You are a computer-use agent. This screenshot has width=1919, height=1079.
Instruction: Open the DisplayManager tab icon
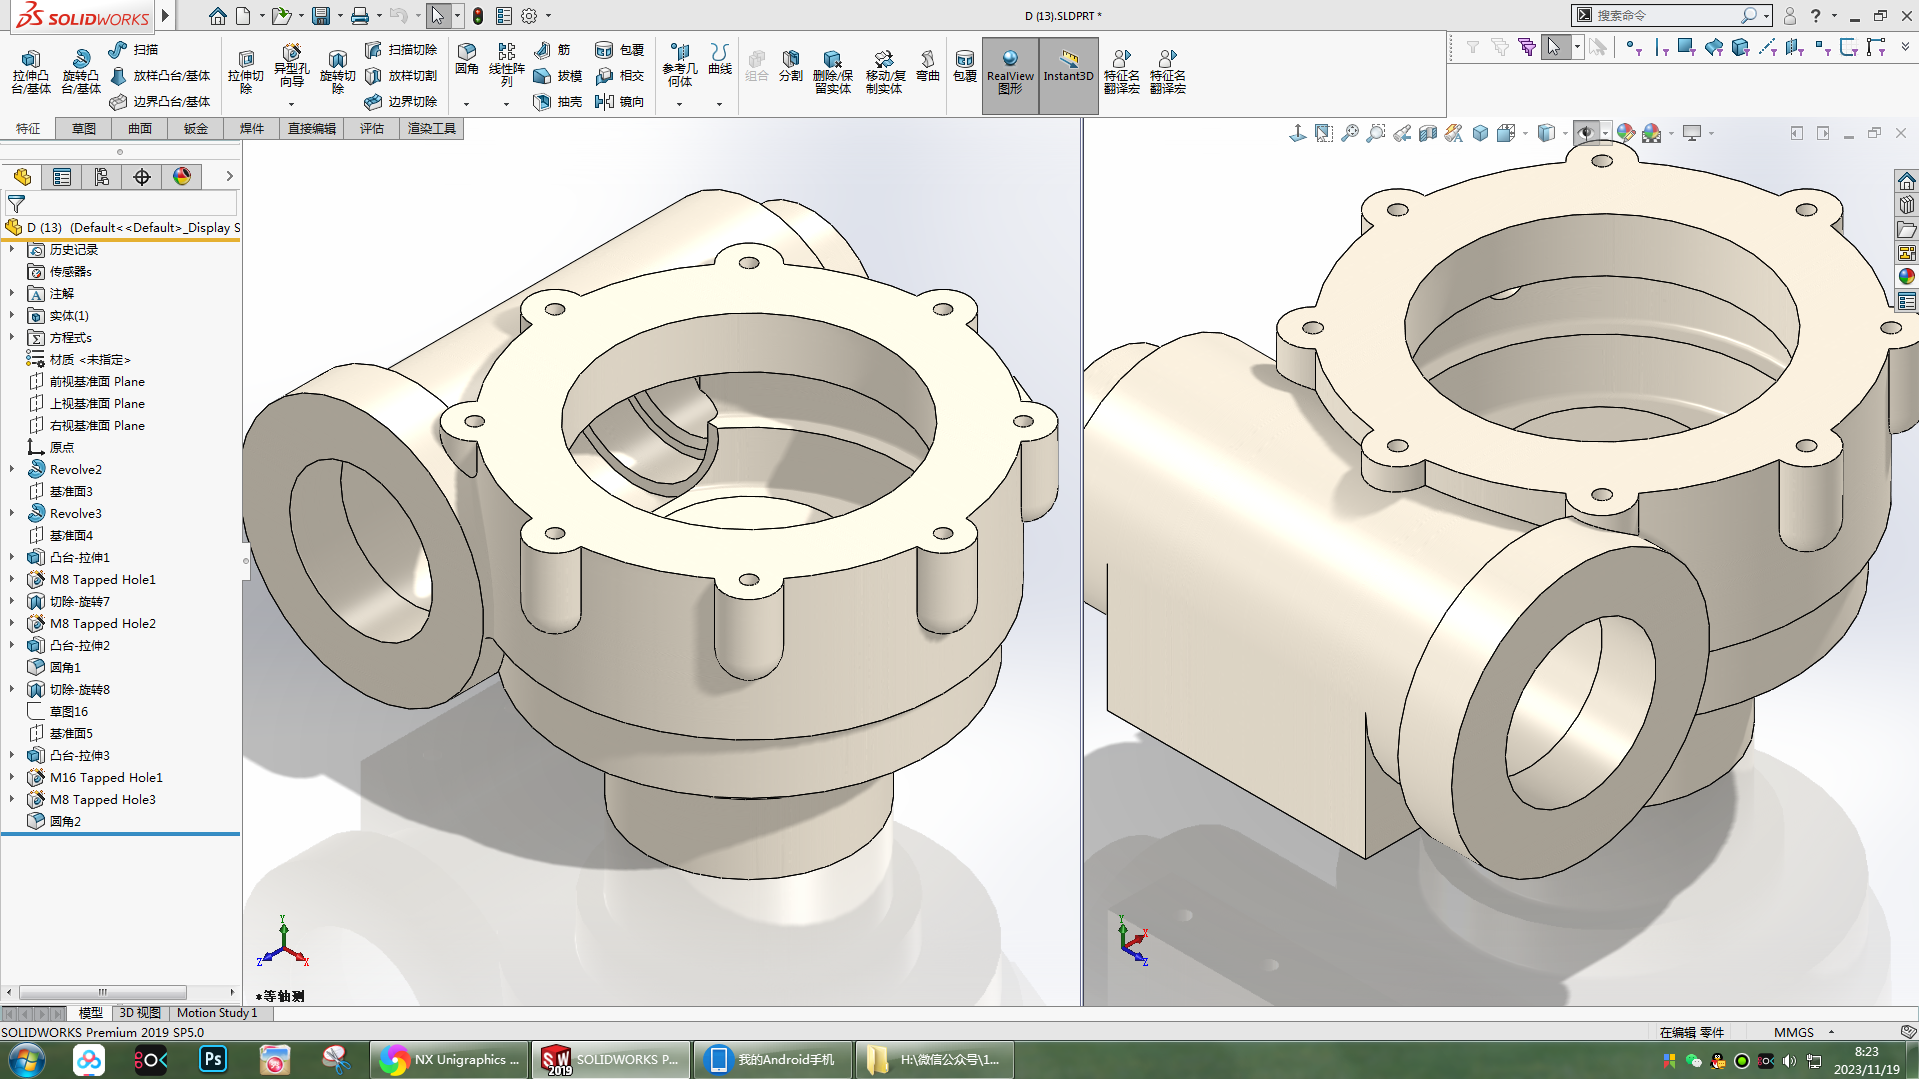(x=182, y=177)
